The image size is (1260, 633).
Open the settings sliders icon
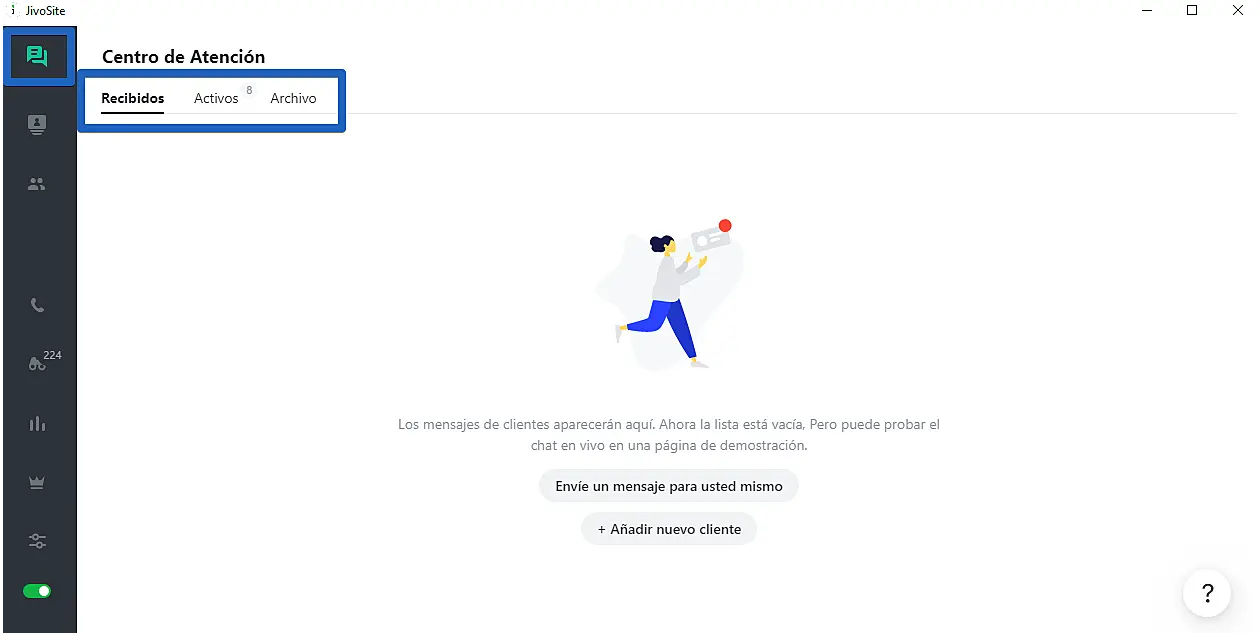pos(38,541)
